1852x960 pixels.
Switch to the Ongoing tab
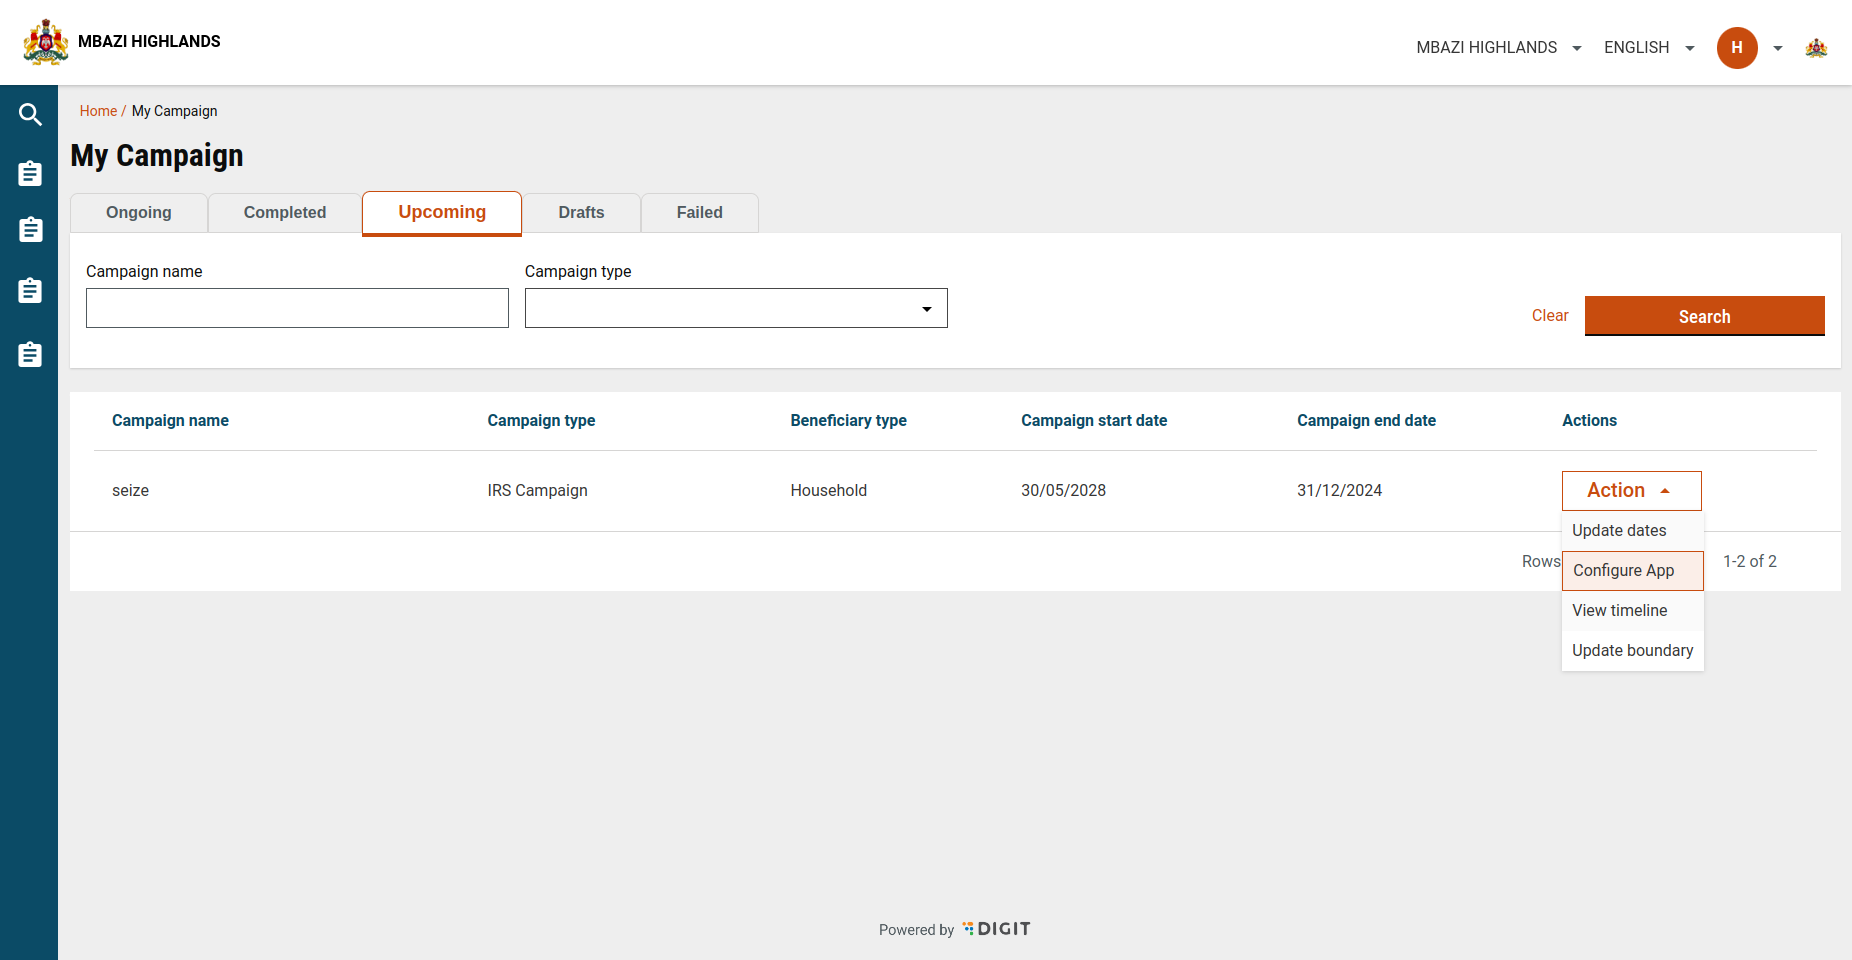click(x=139, y=213)
